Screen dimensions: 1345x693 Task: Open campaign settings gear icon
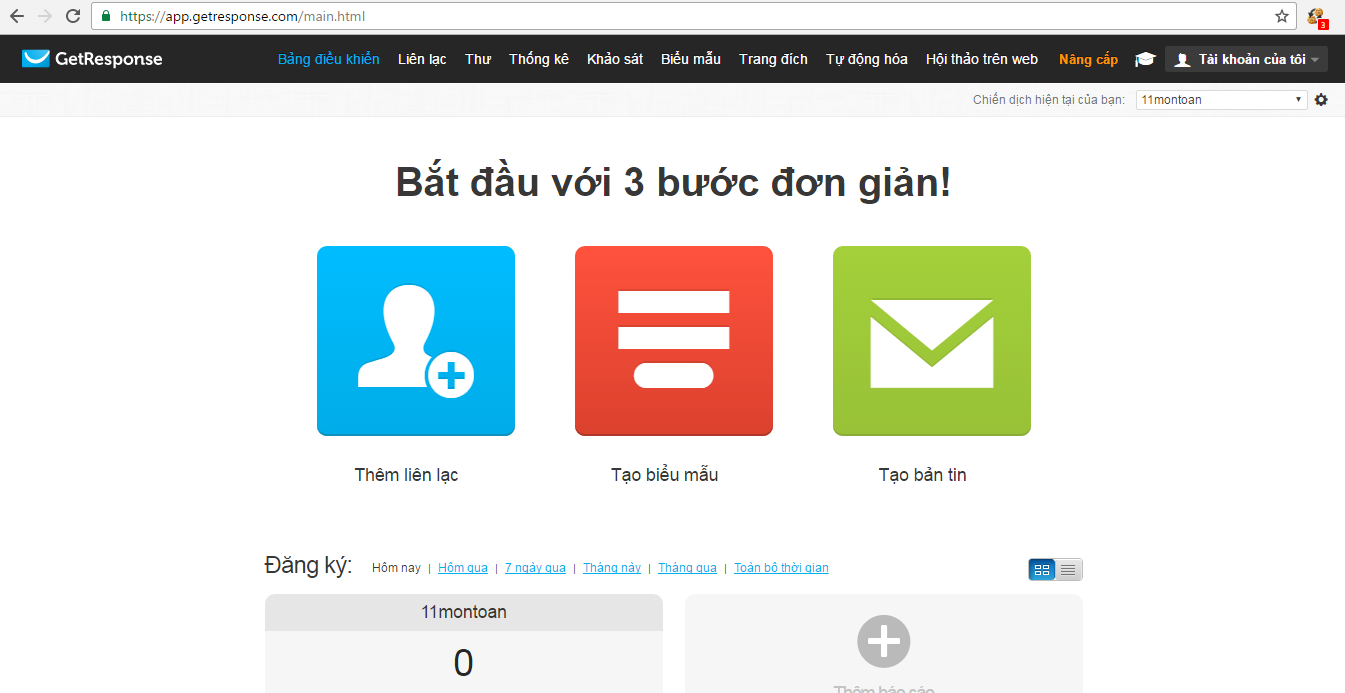coord(1321,100)
